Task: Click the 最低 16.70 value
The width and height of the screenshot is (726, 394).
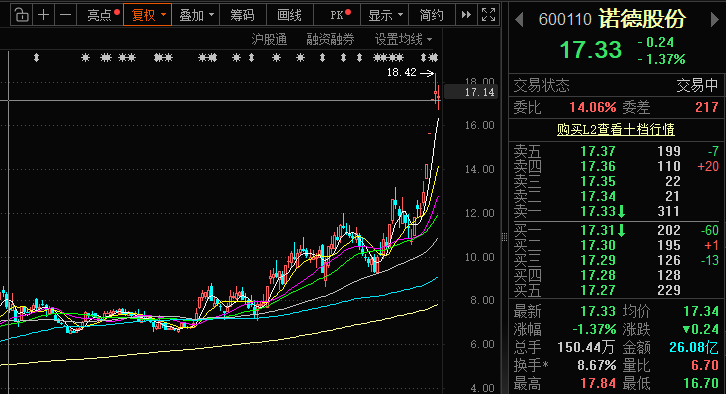Action: [701, 383]
